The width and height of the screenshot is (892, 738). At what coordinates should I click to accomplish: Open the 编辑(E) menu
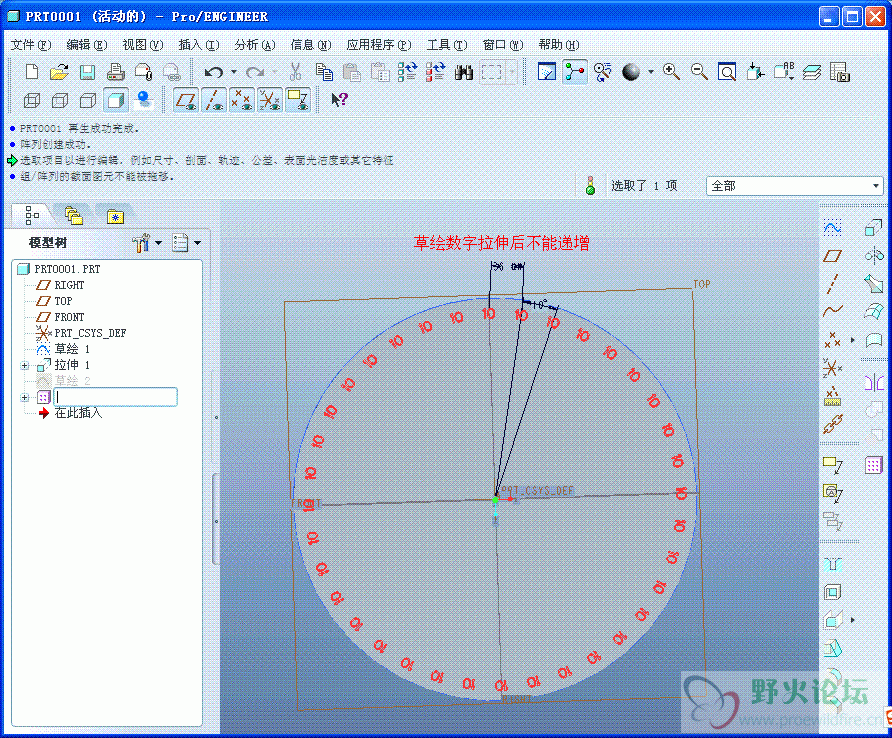pos(86,45)
